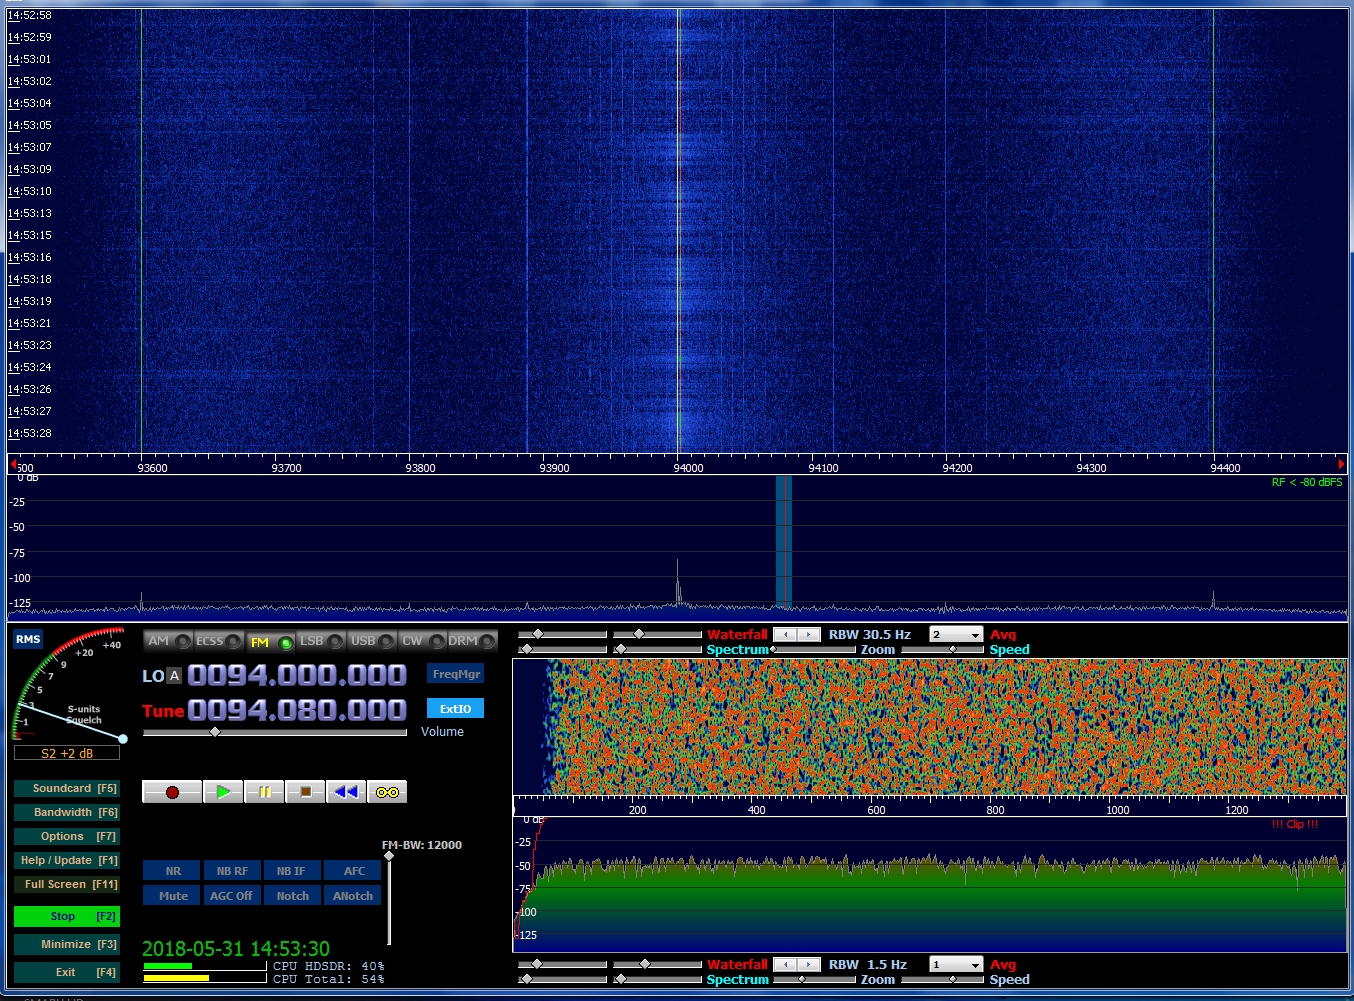This screenshot has height=1001, width=1354.
Task: Click the date-time display 2018-05-31 14:53:30
Action: click(236, 949)
